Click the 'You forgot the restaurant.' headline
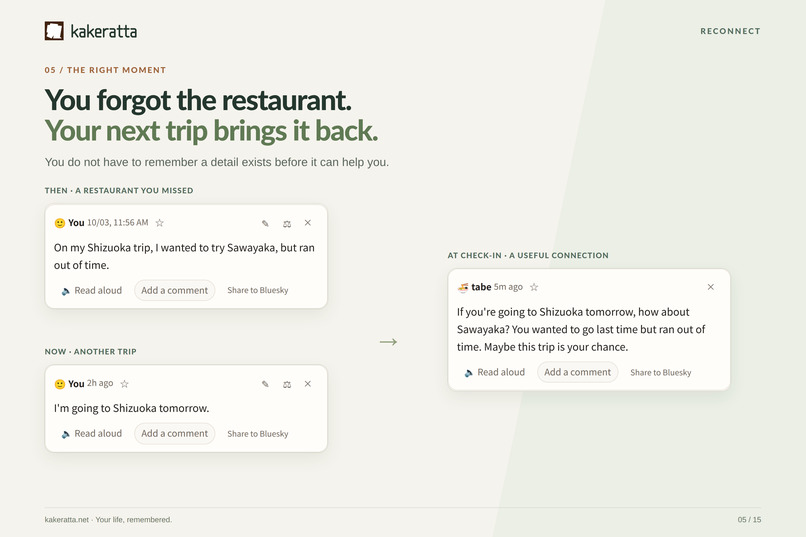The height and width of the screenshot is (537, 806). 198,100
